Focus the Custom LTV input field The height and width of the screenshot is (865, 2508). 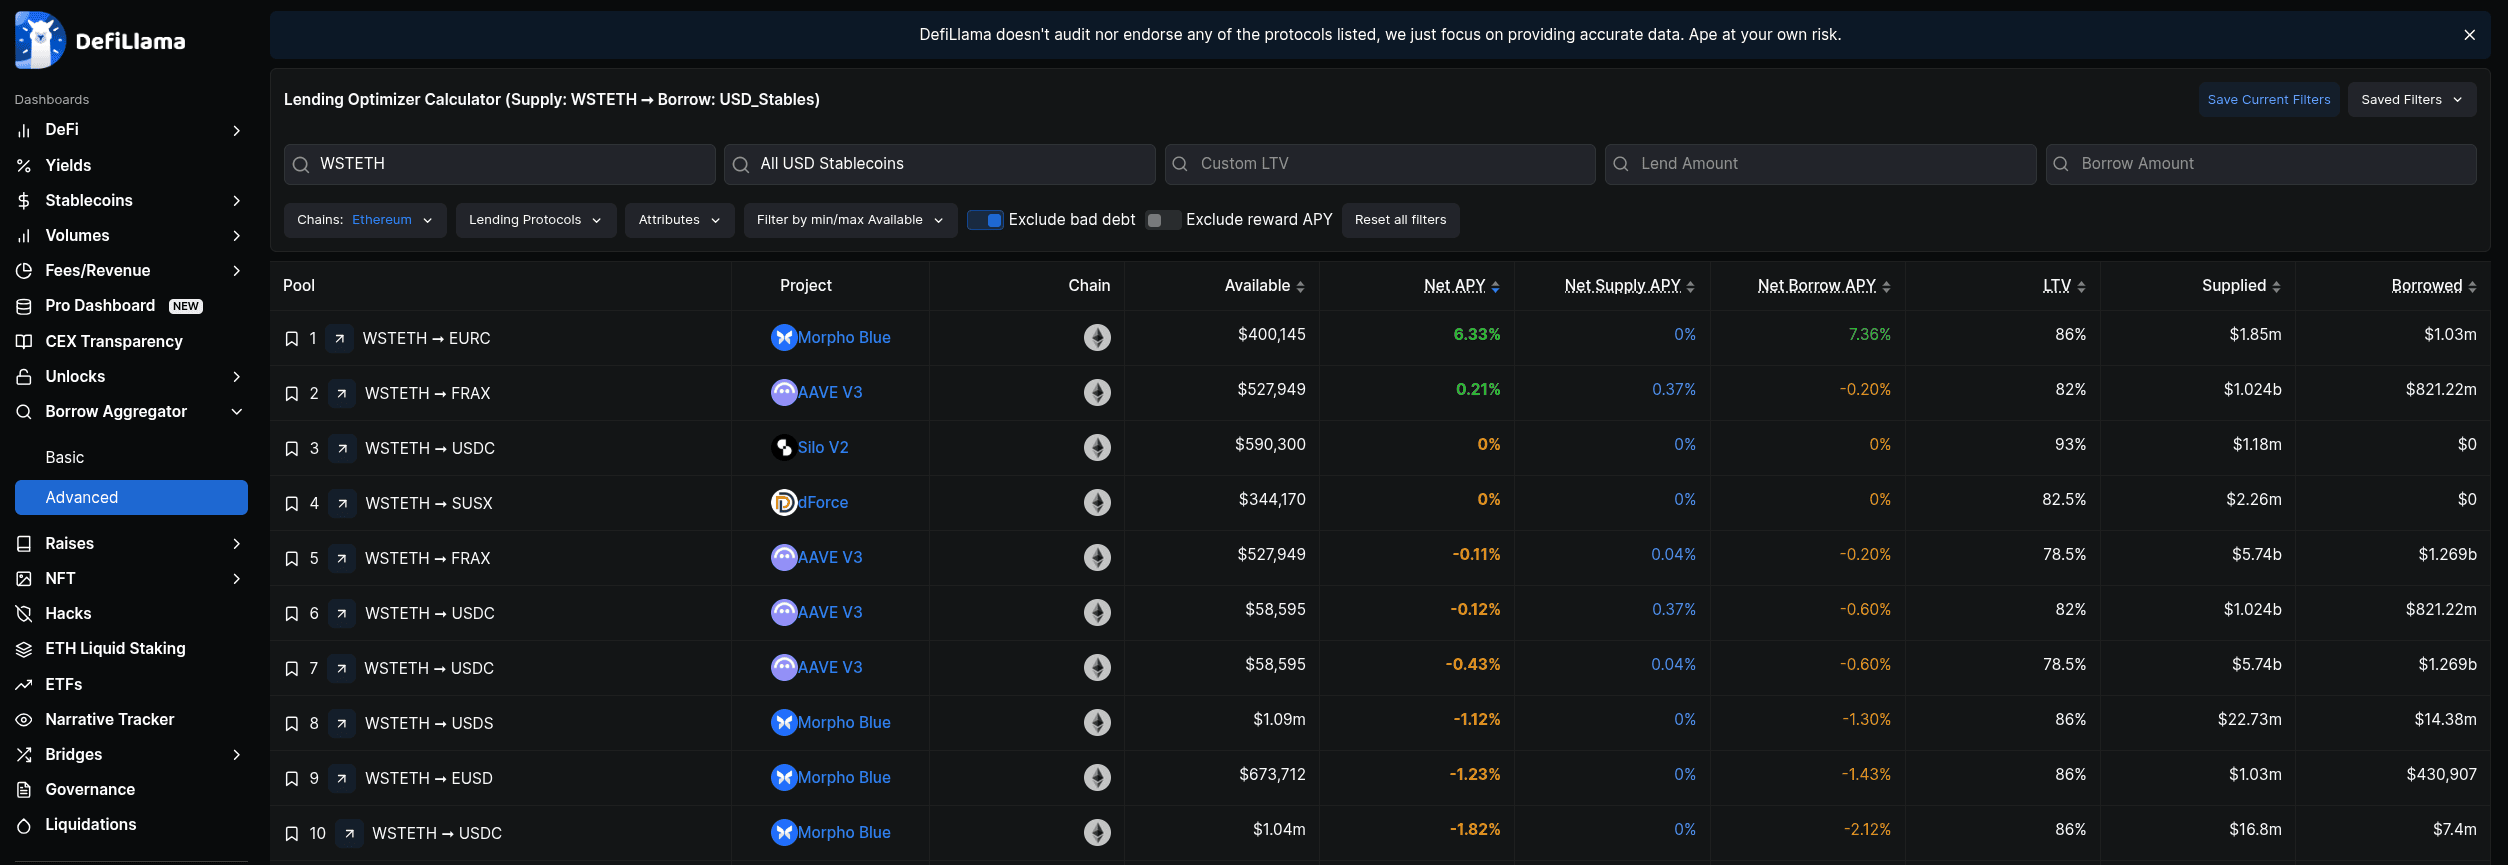(x=1380, y=164)
